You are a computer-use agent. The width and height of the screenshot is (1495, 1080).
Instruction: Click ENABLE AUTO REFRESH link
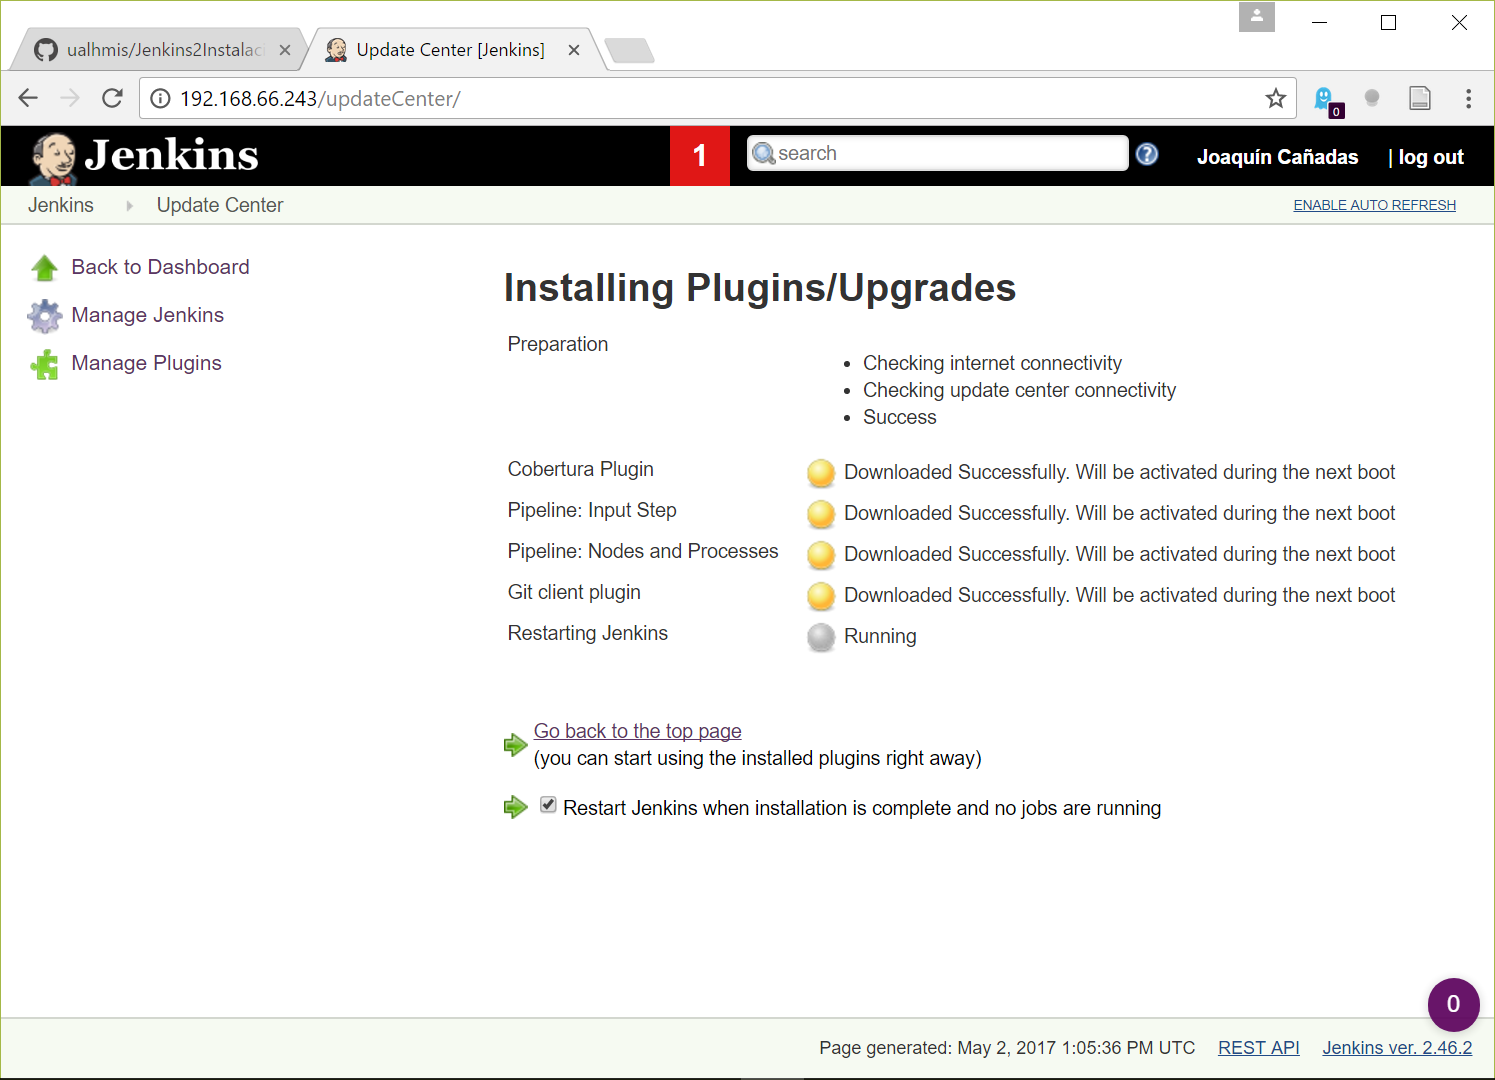click(x=1375, y=205)
